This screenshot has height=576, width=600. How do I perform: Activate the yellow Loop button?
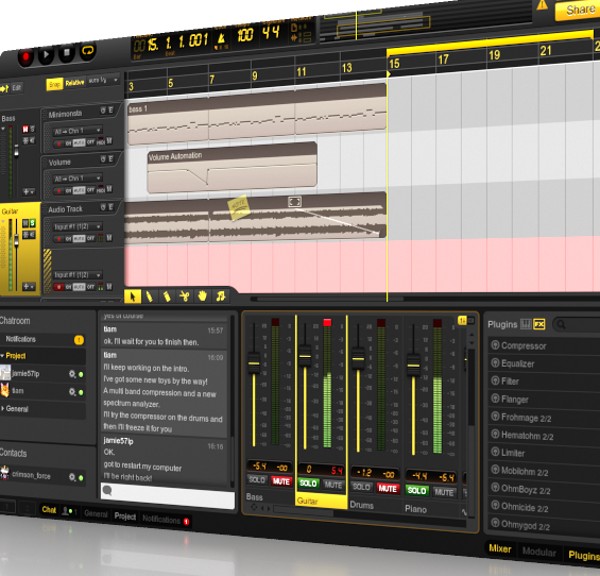click(88, 50)
